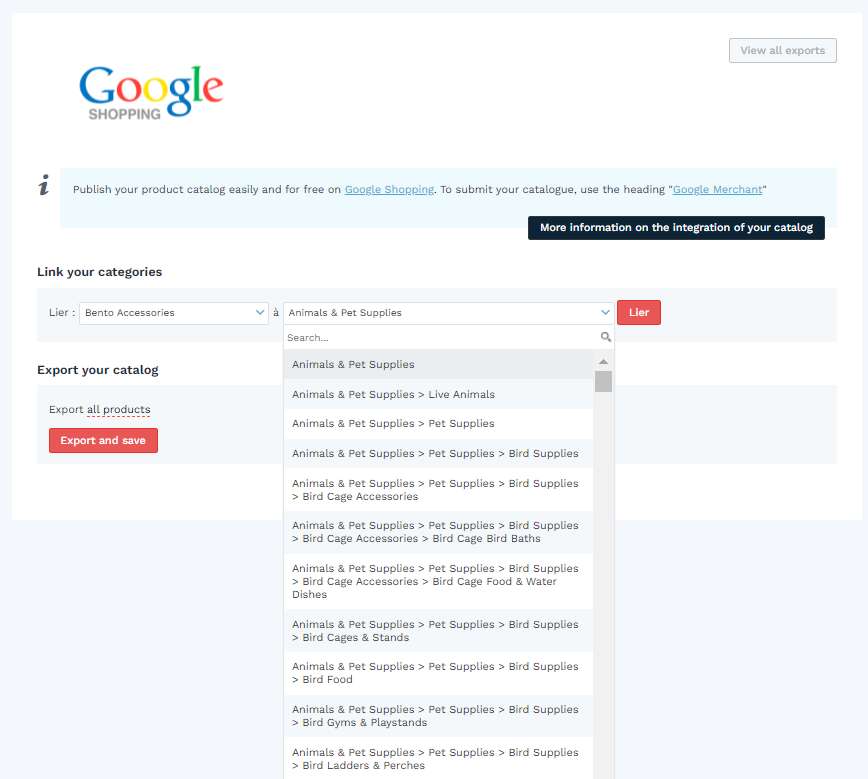Select 'Animals & Pet Supplies' top option
868x779 pixels.
[438, 364]
